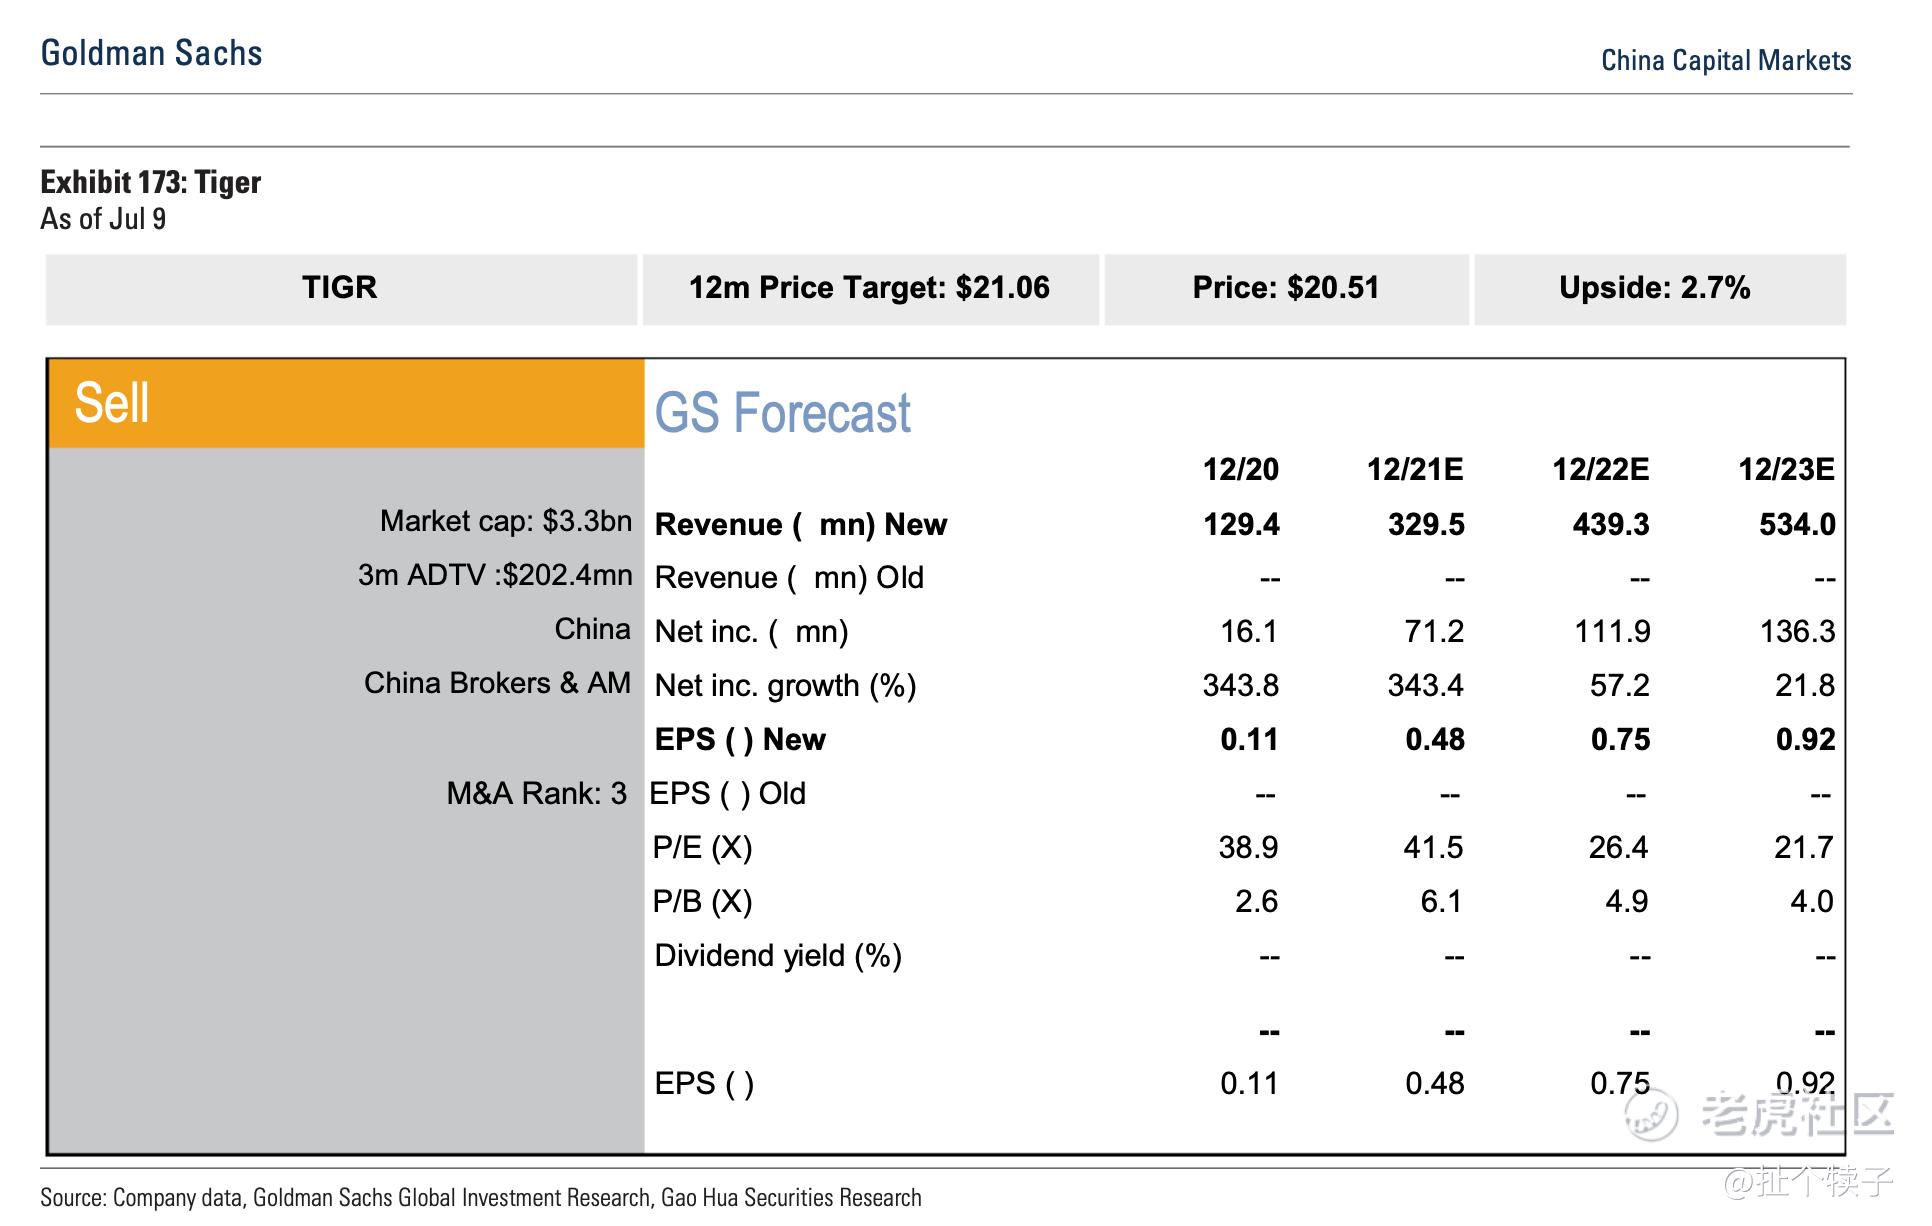Click the Revenue (mn) New row label
The height and width of the screenshot is (1226, 1932).
point(800,525)
